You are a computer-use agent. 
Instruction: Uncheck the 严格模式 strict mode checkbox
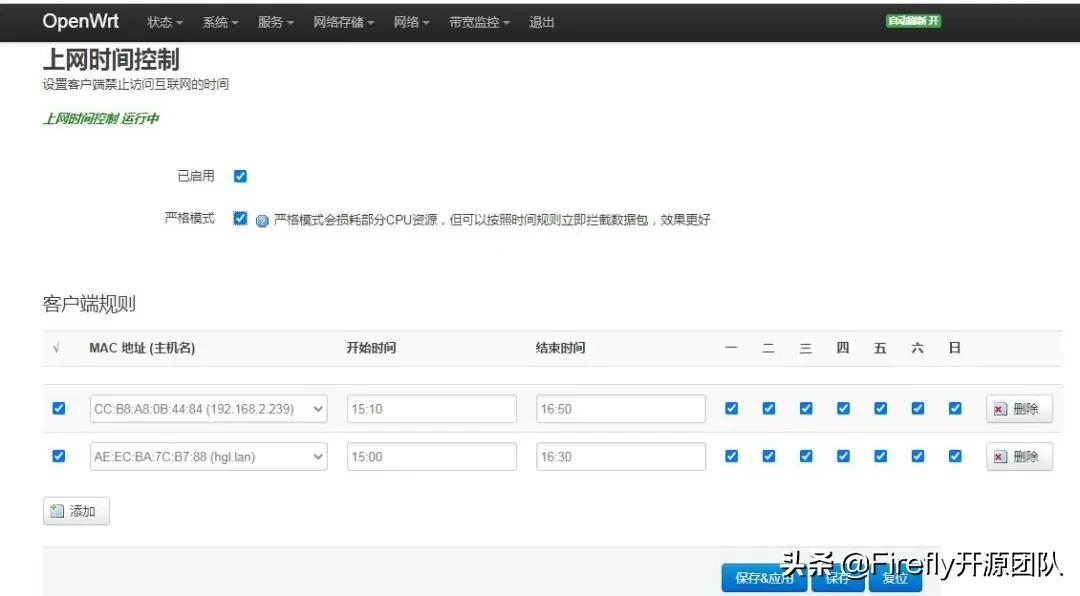pyautogui.click(x=240, y=219)
